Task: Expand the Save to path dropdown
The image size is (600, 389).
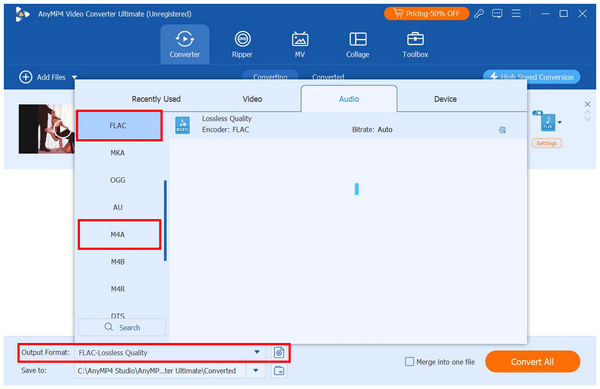Action: tap(256, 371)
